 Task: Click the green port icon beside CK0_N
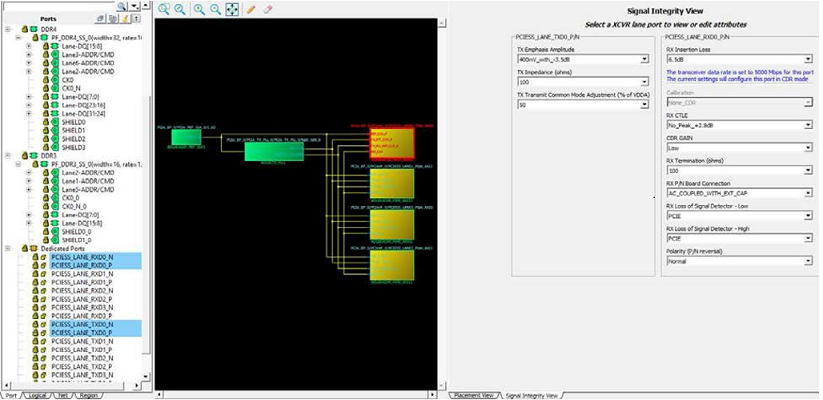(x=57, y=89)
